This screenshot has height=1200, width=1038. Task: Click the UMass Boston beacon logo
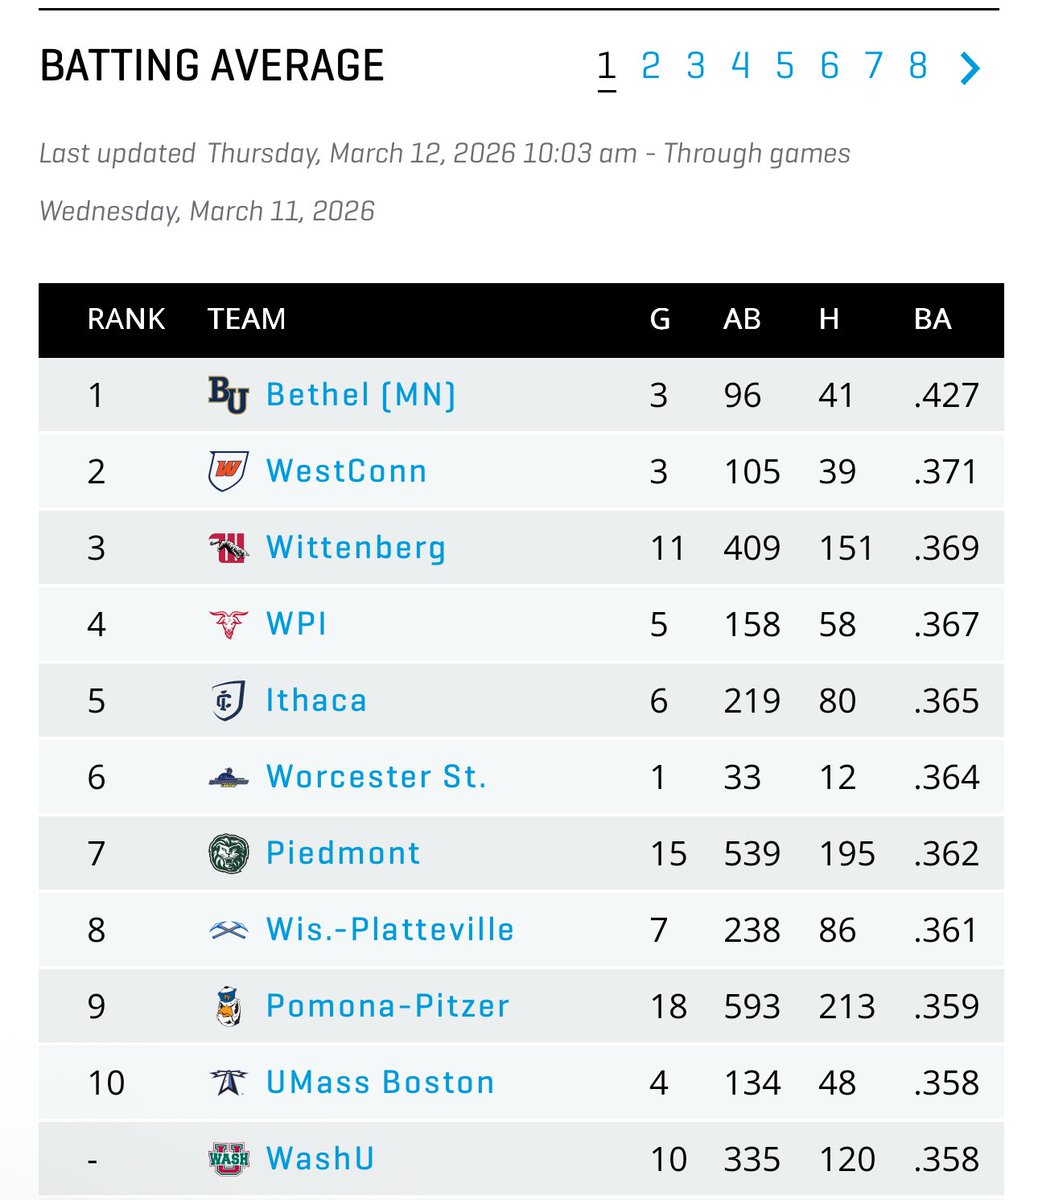click(x=228, y=1082)
